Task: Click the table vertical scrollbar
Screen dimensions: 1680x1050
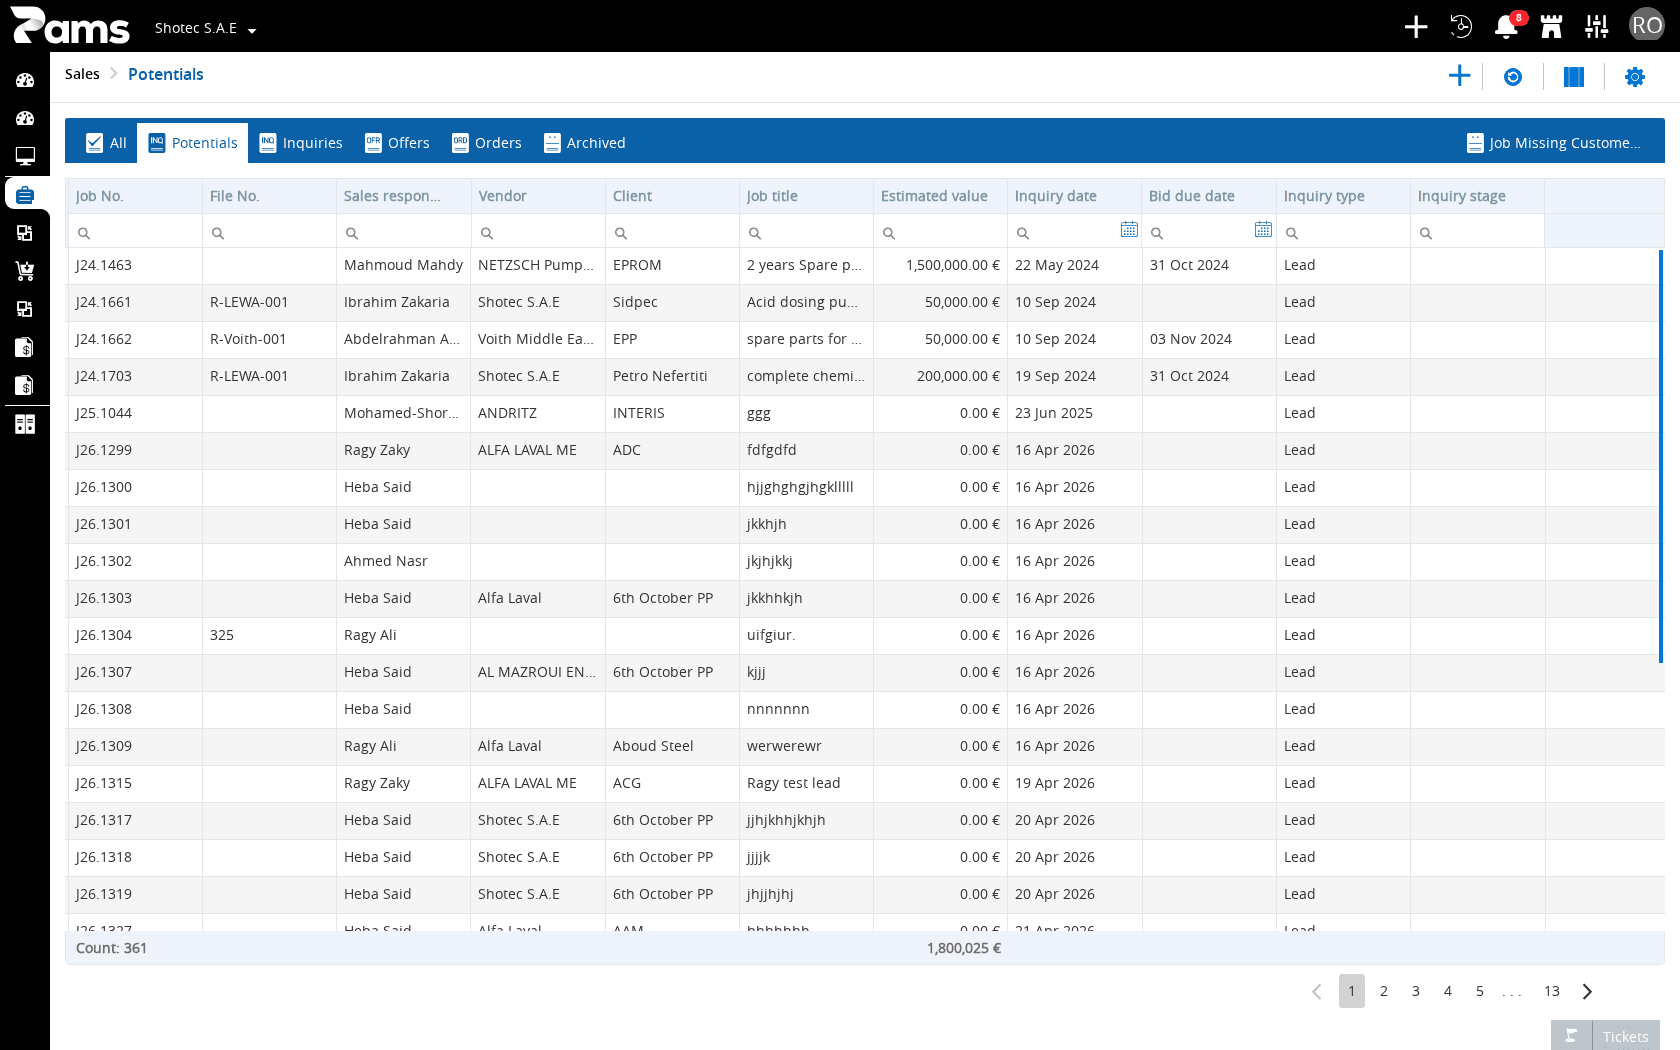Action: pos(1660,456)
